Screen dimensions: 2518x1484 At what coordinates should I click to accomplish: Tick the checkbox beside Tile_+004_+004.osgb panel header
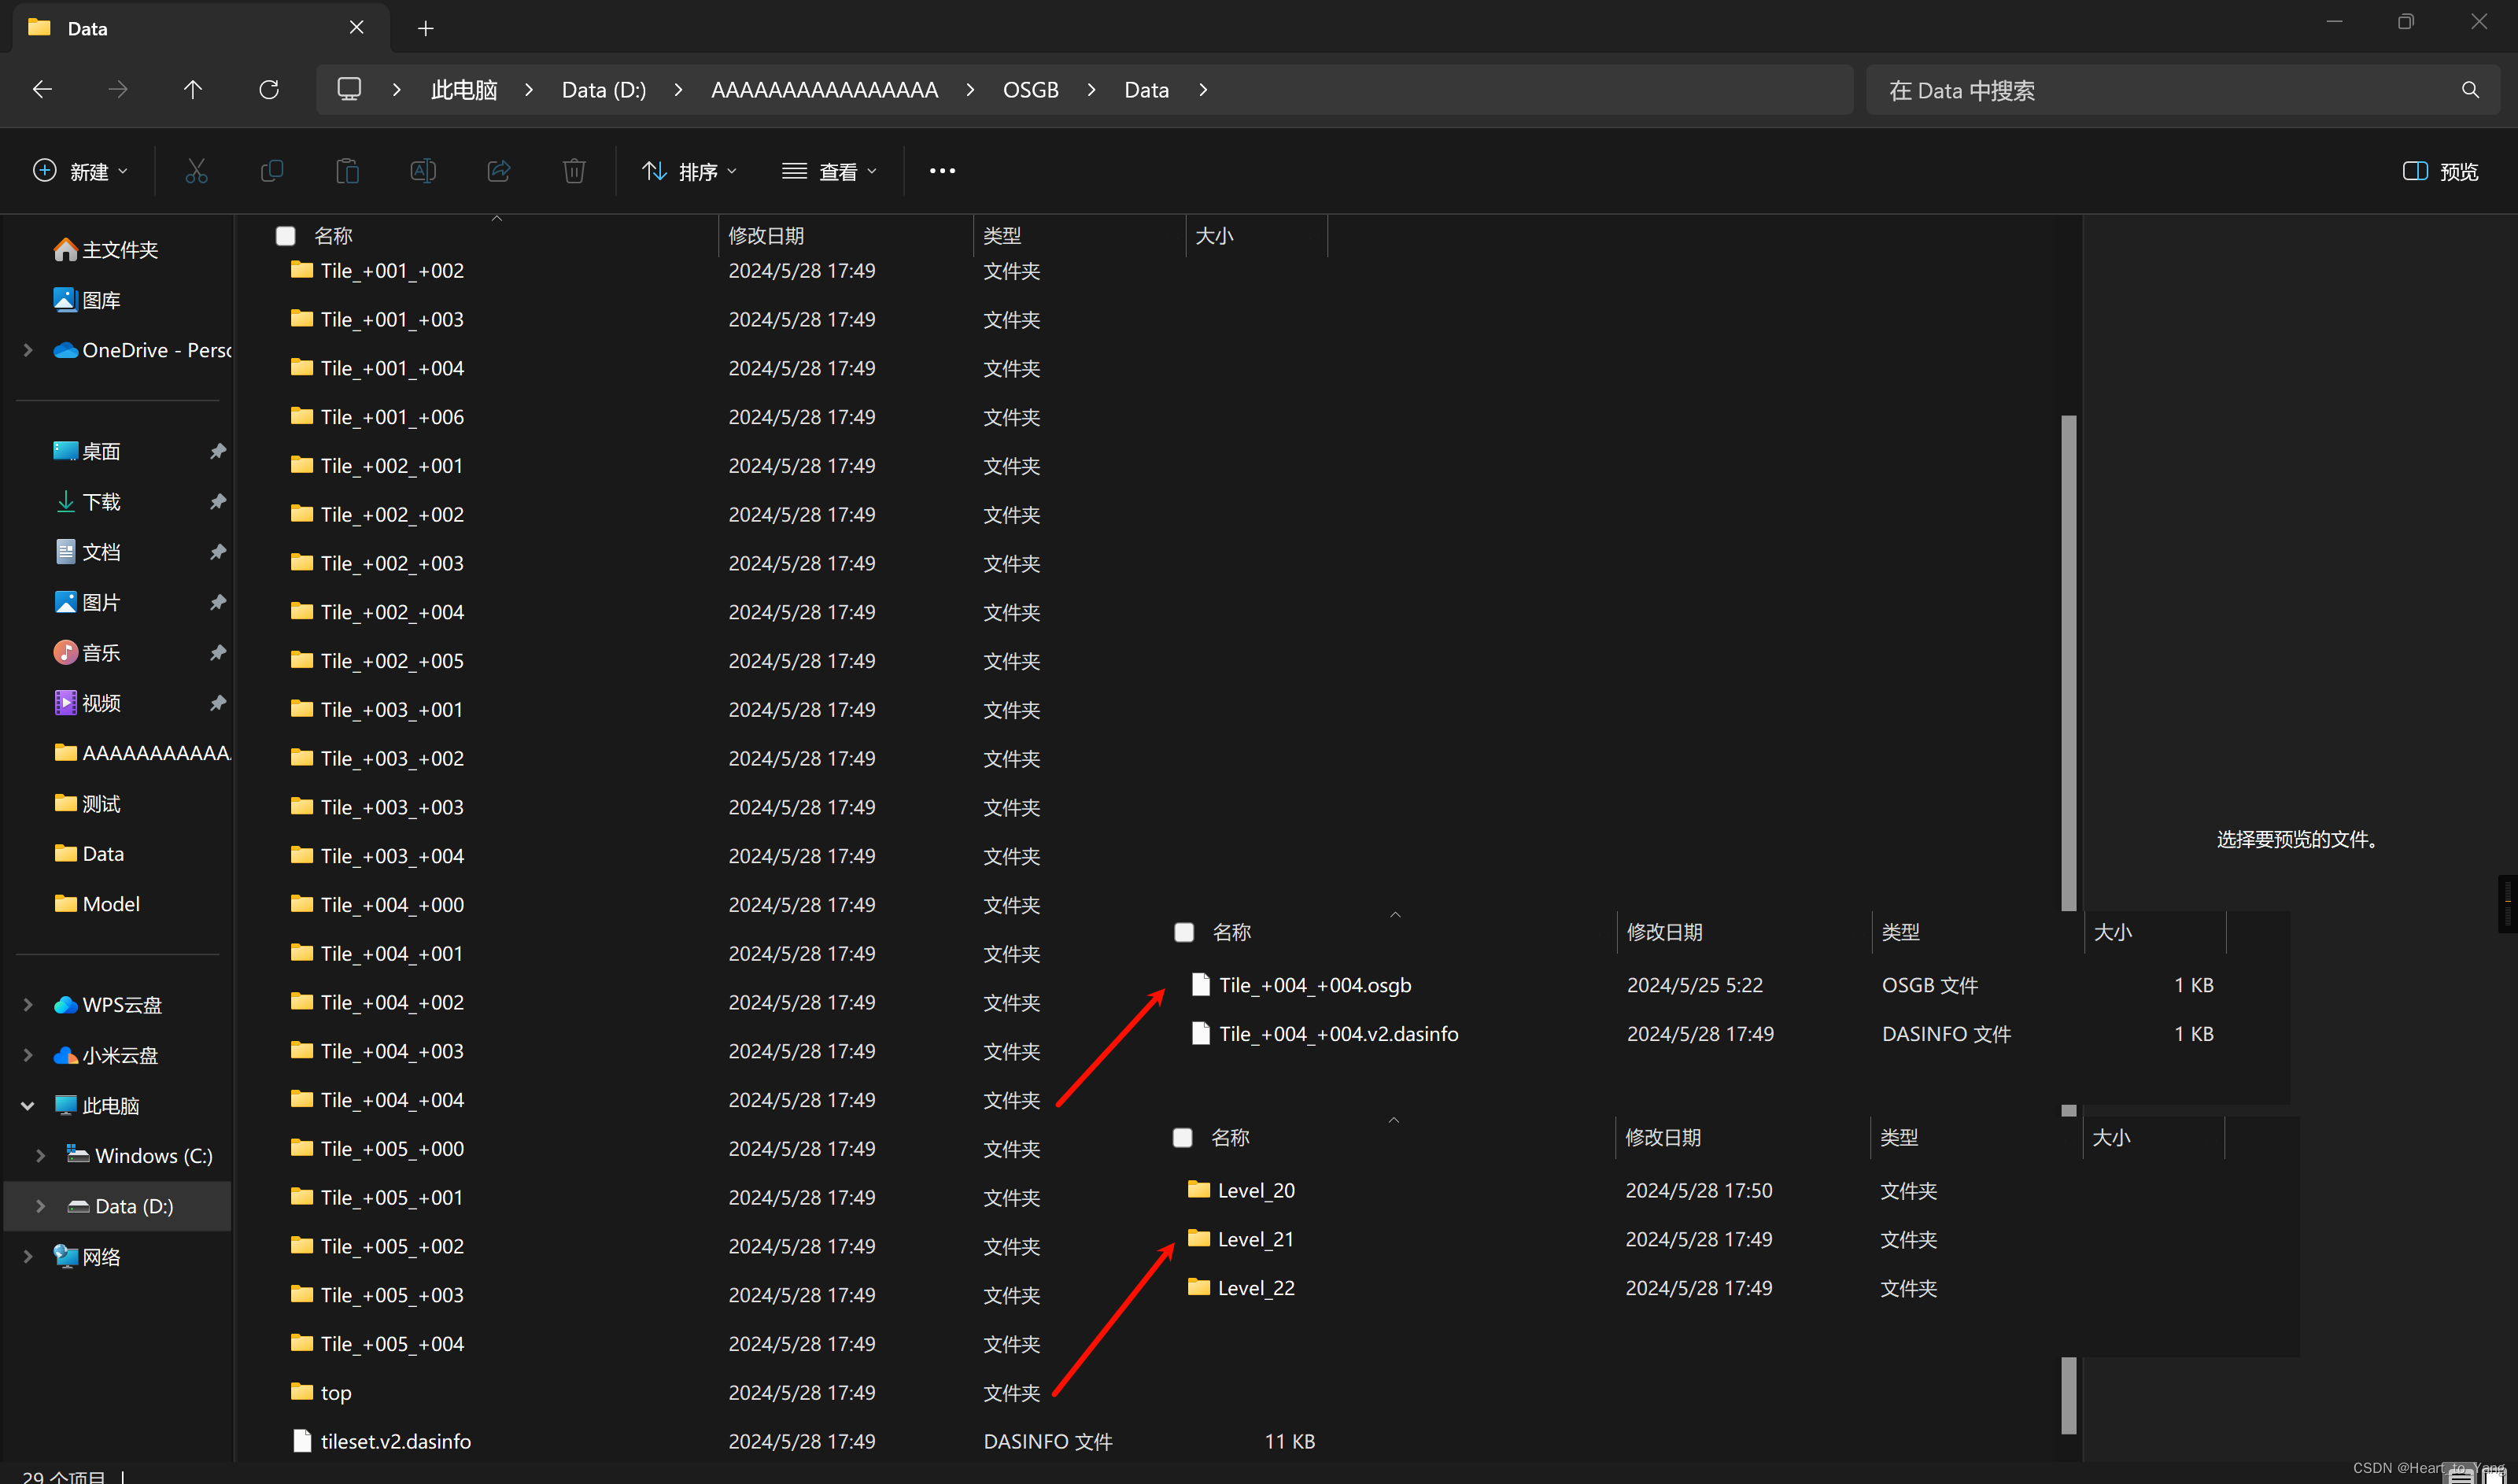click(1184, 931)
